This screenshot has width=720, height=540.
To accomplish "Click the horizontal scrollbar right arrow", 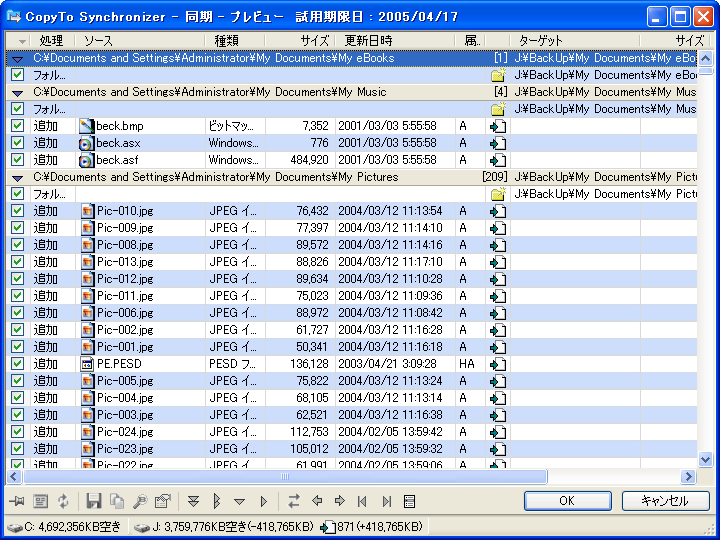I will 688,476.
